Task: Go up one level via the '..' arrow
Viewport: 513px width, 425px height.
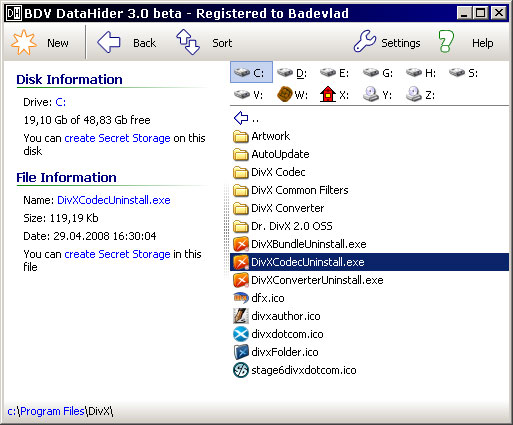Action: pos(241,118)
